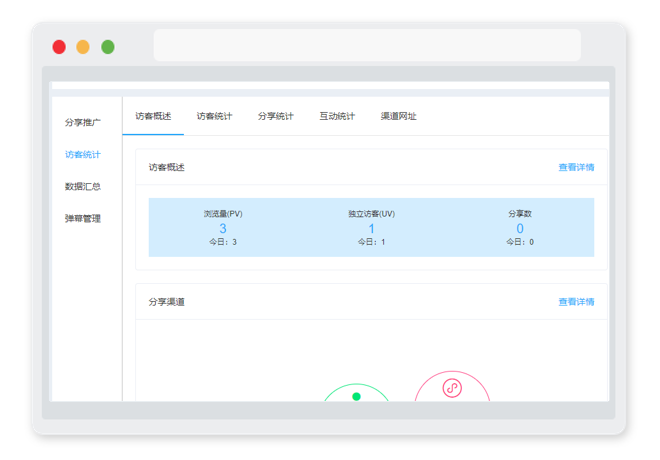Open 分享推广 in the sidebar
Image resolution: width=660 pixels, height=460 pixels.
click(82, 122)
